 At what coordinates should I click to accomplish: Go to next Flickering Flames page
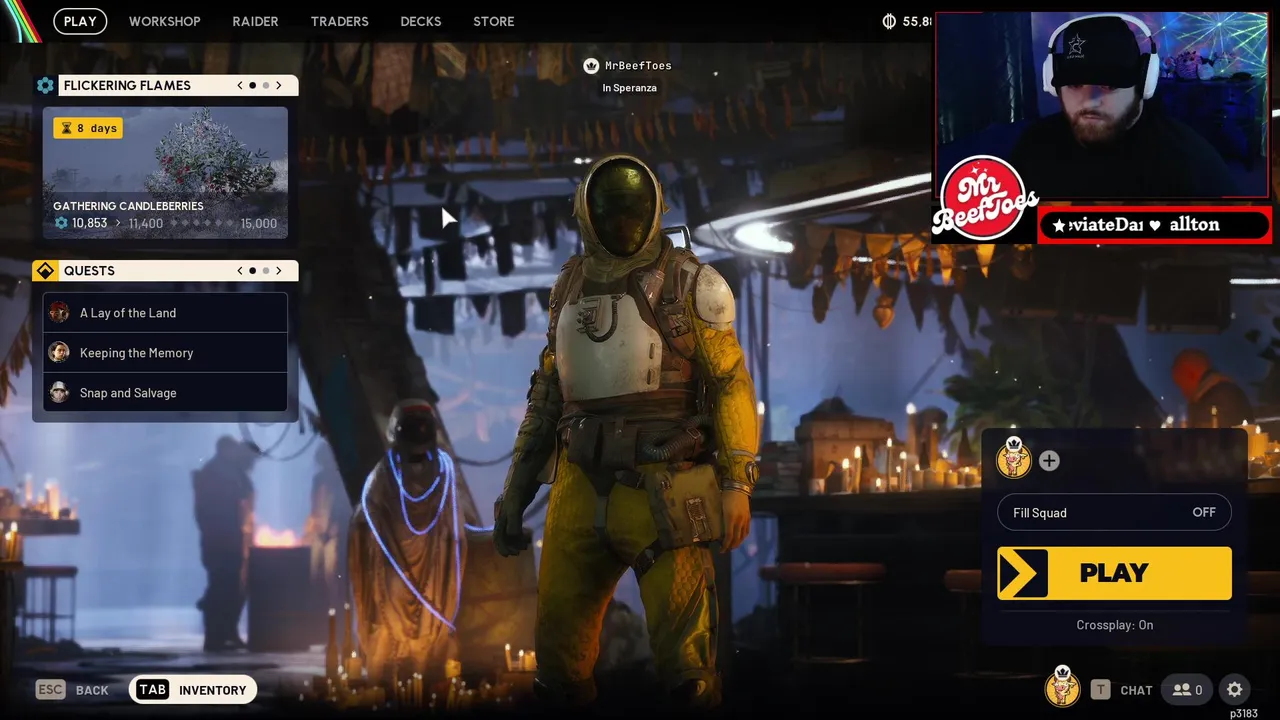[x=279, y=85]
